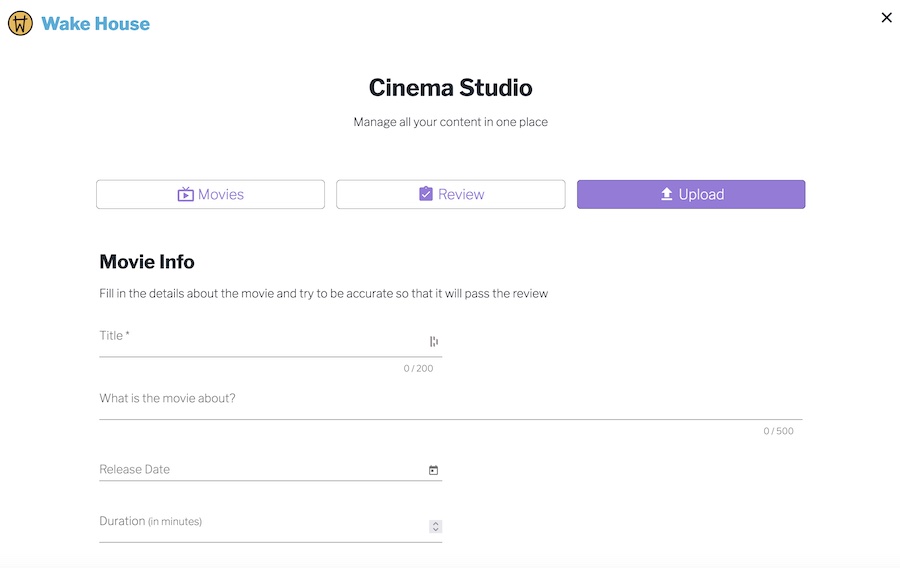Open the Wake House home link text

(x=95, y=24)
